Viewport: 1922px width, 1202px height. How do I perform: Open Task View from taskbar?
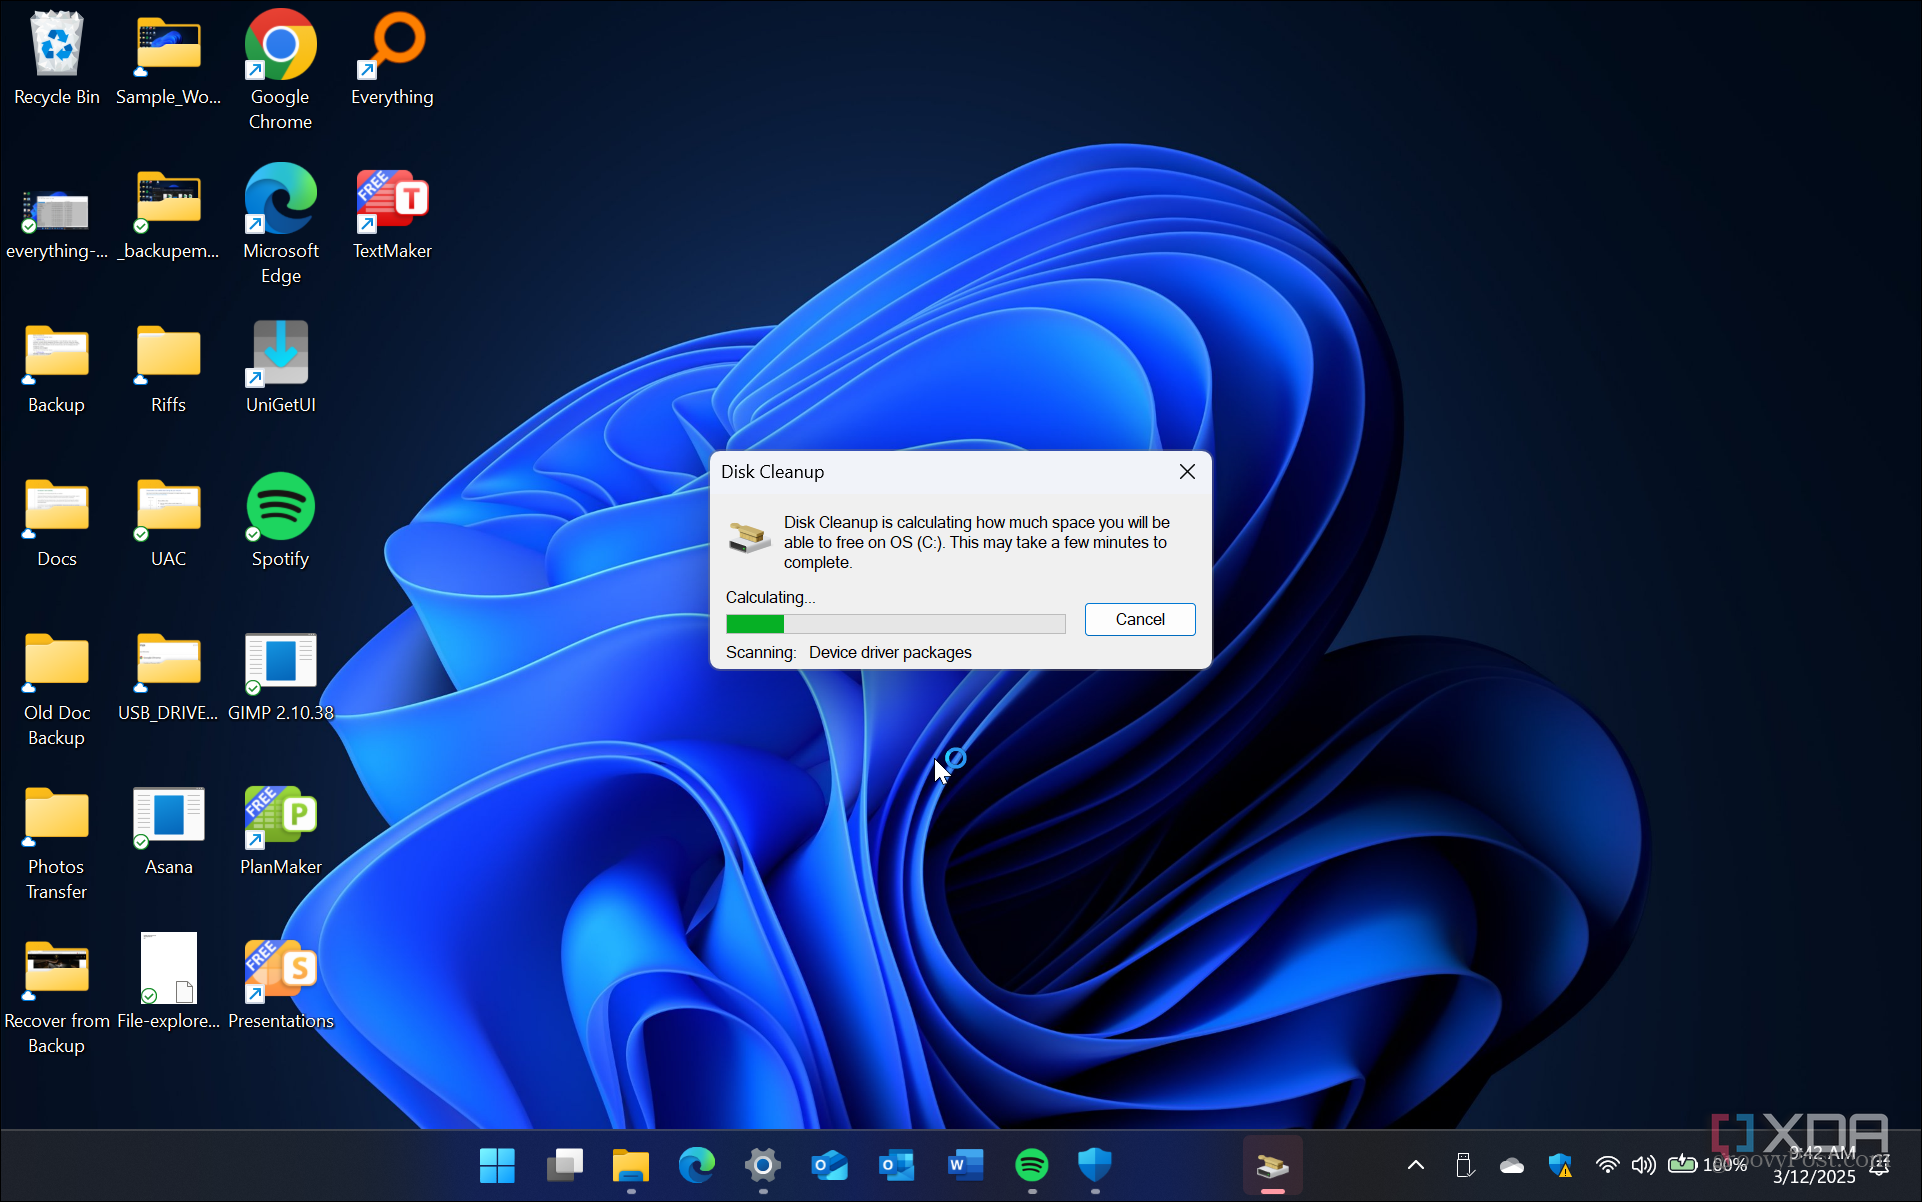565,1165
